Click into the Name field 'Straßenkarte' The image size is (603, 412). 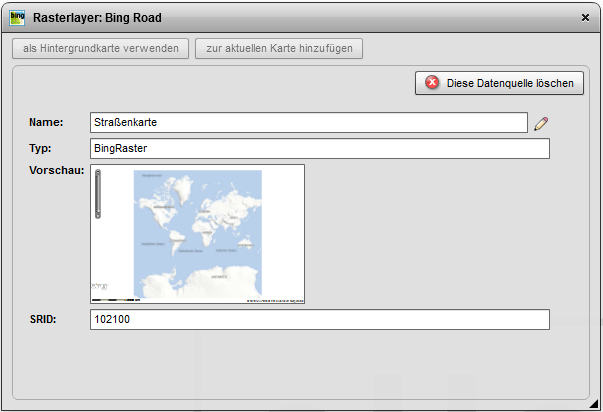click(309, 123)
